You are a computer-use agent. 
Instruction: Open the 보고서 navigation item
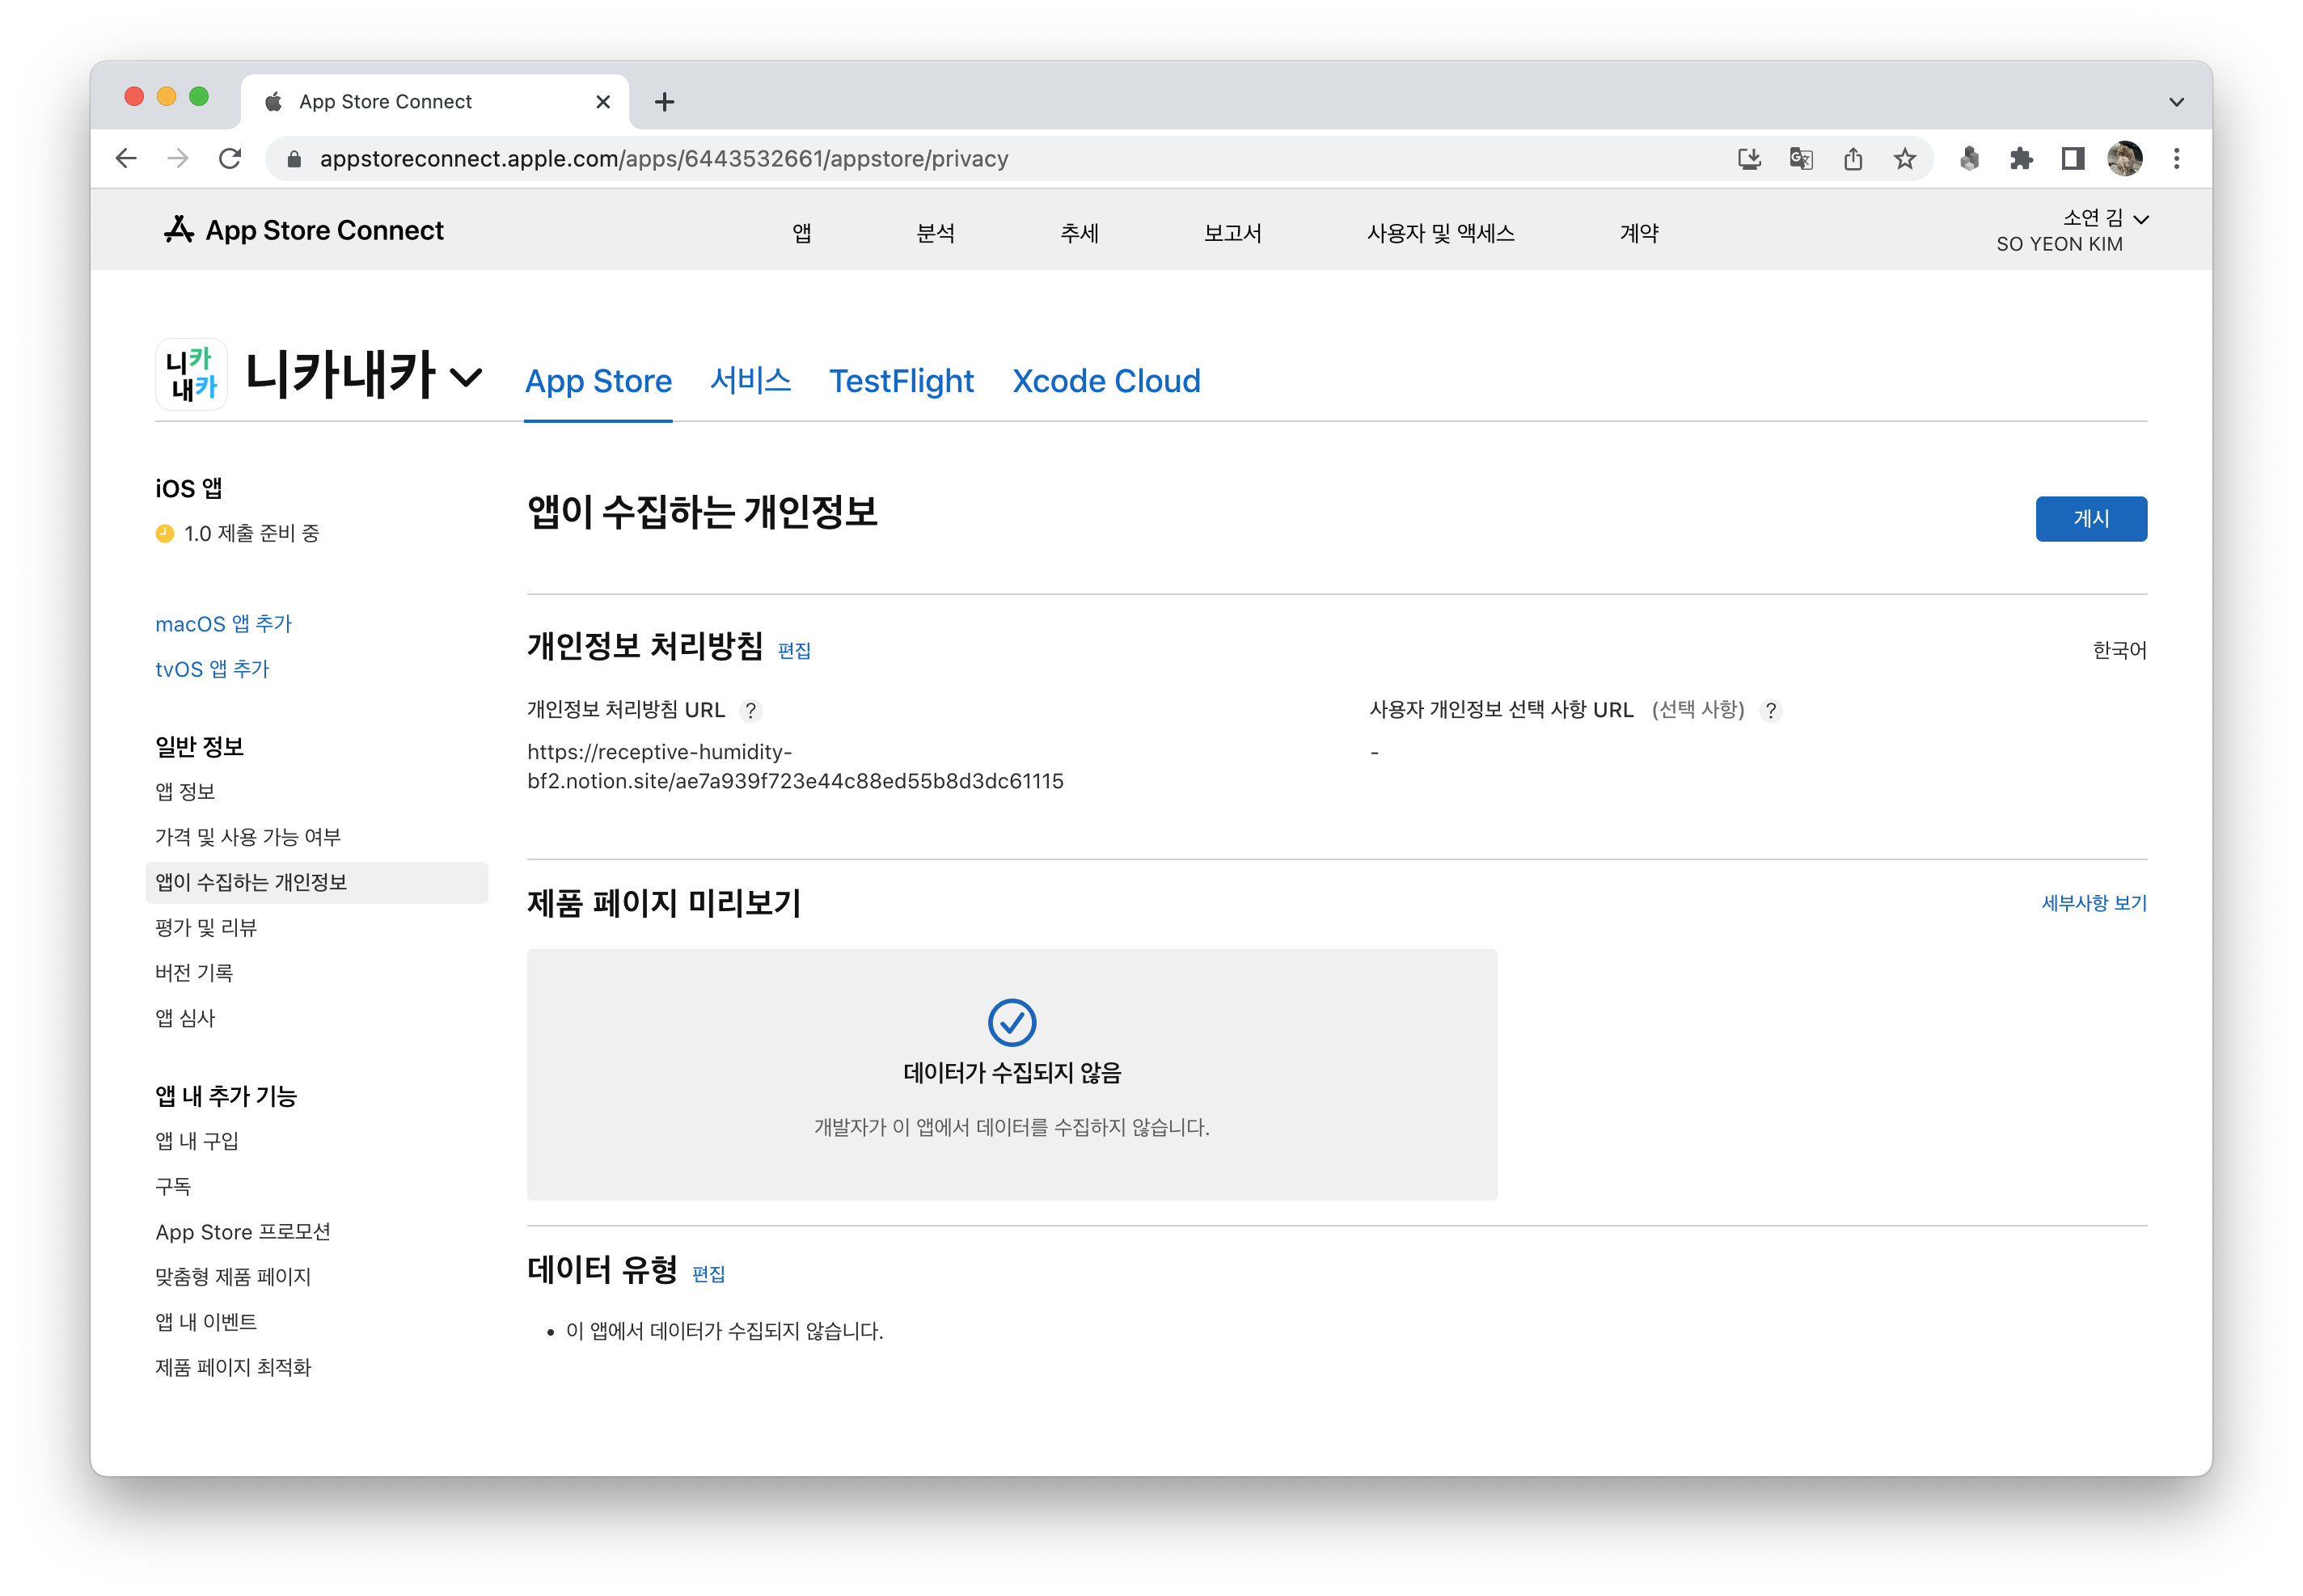click(x=1233, y=233)
